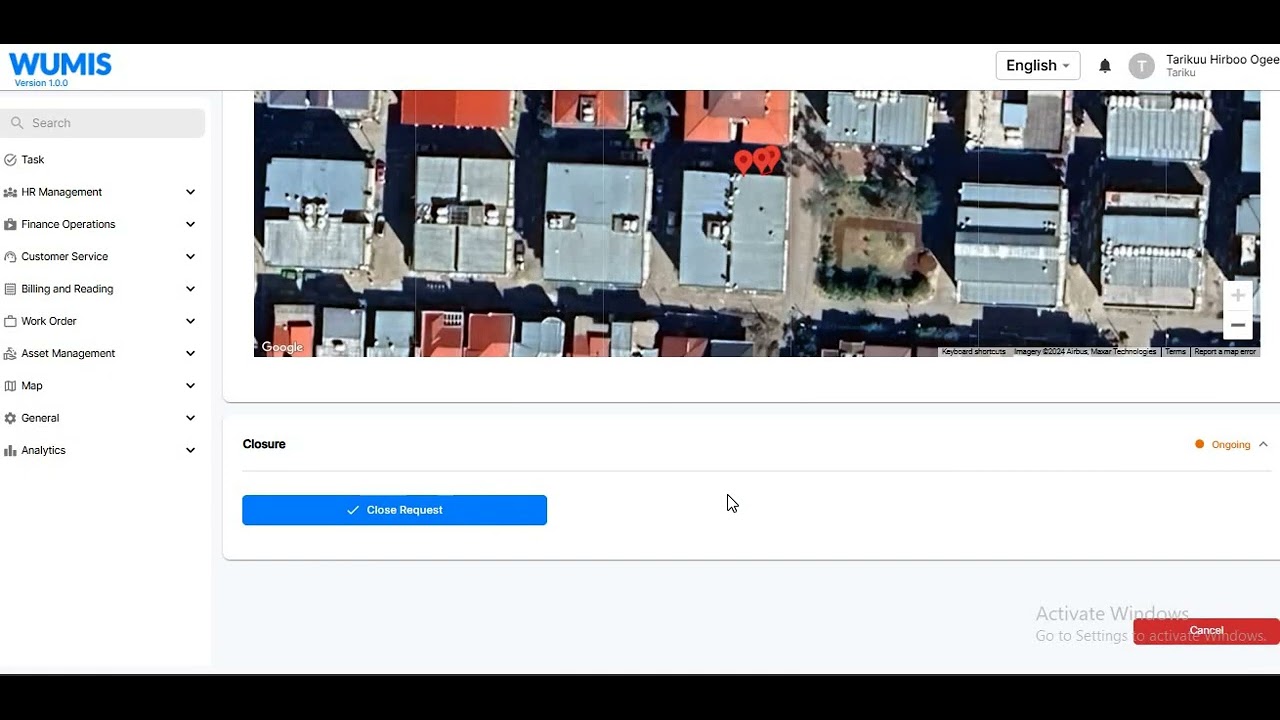Click the Analytics bar chart icon
The image size is (1280, 720).
[11, 450]
